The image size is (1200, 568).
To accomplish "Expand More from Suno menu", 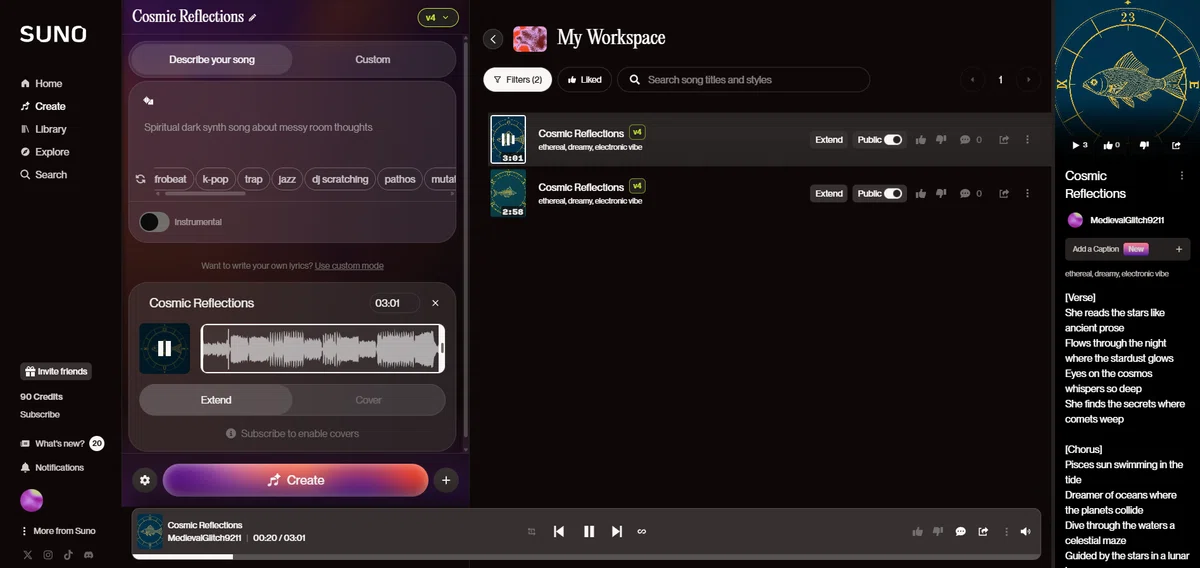I will click(x=58, y=531).
